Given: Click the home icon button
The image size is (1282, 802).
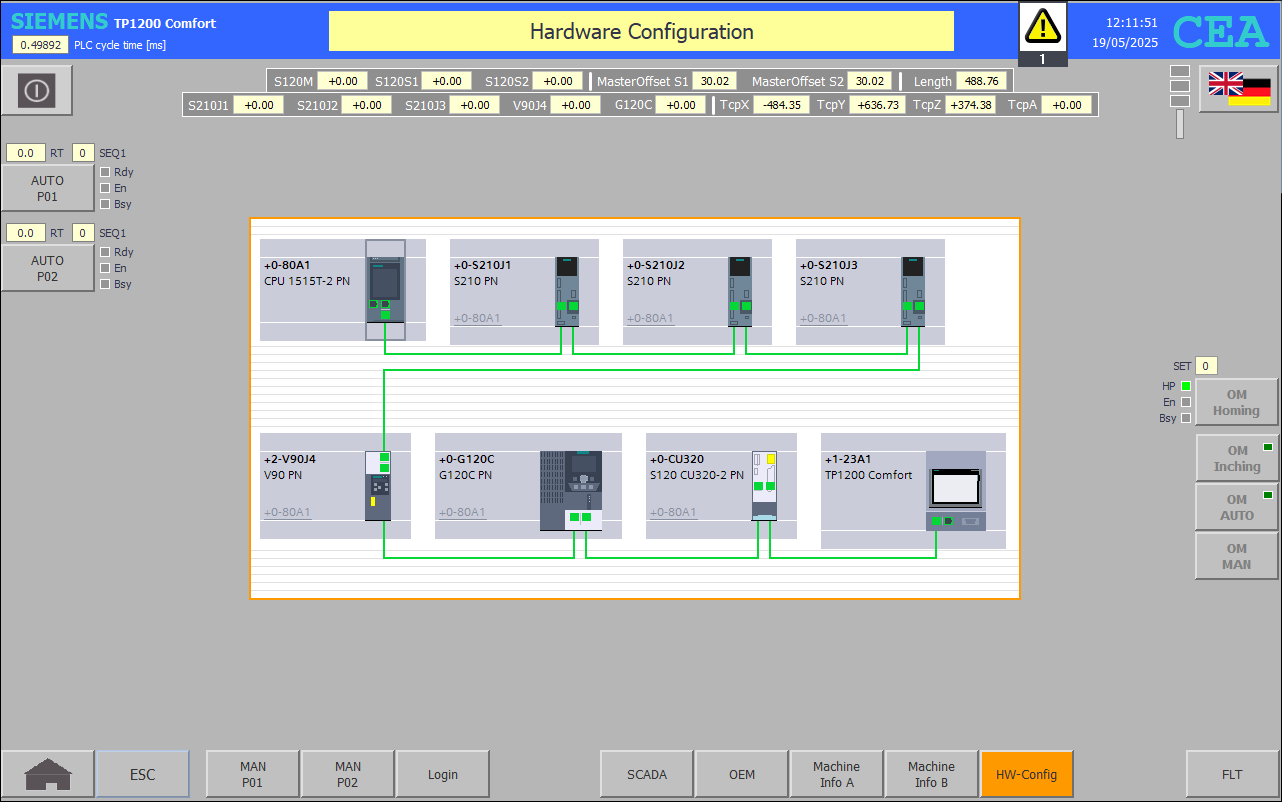Looking at the screenshot, I should pos(48,774).
